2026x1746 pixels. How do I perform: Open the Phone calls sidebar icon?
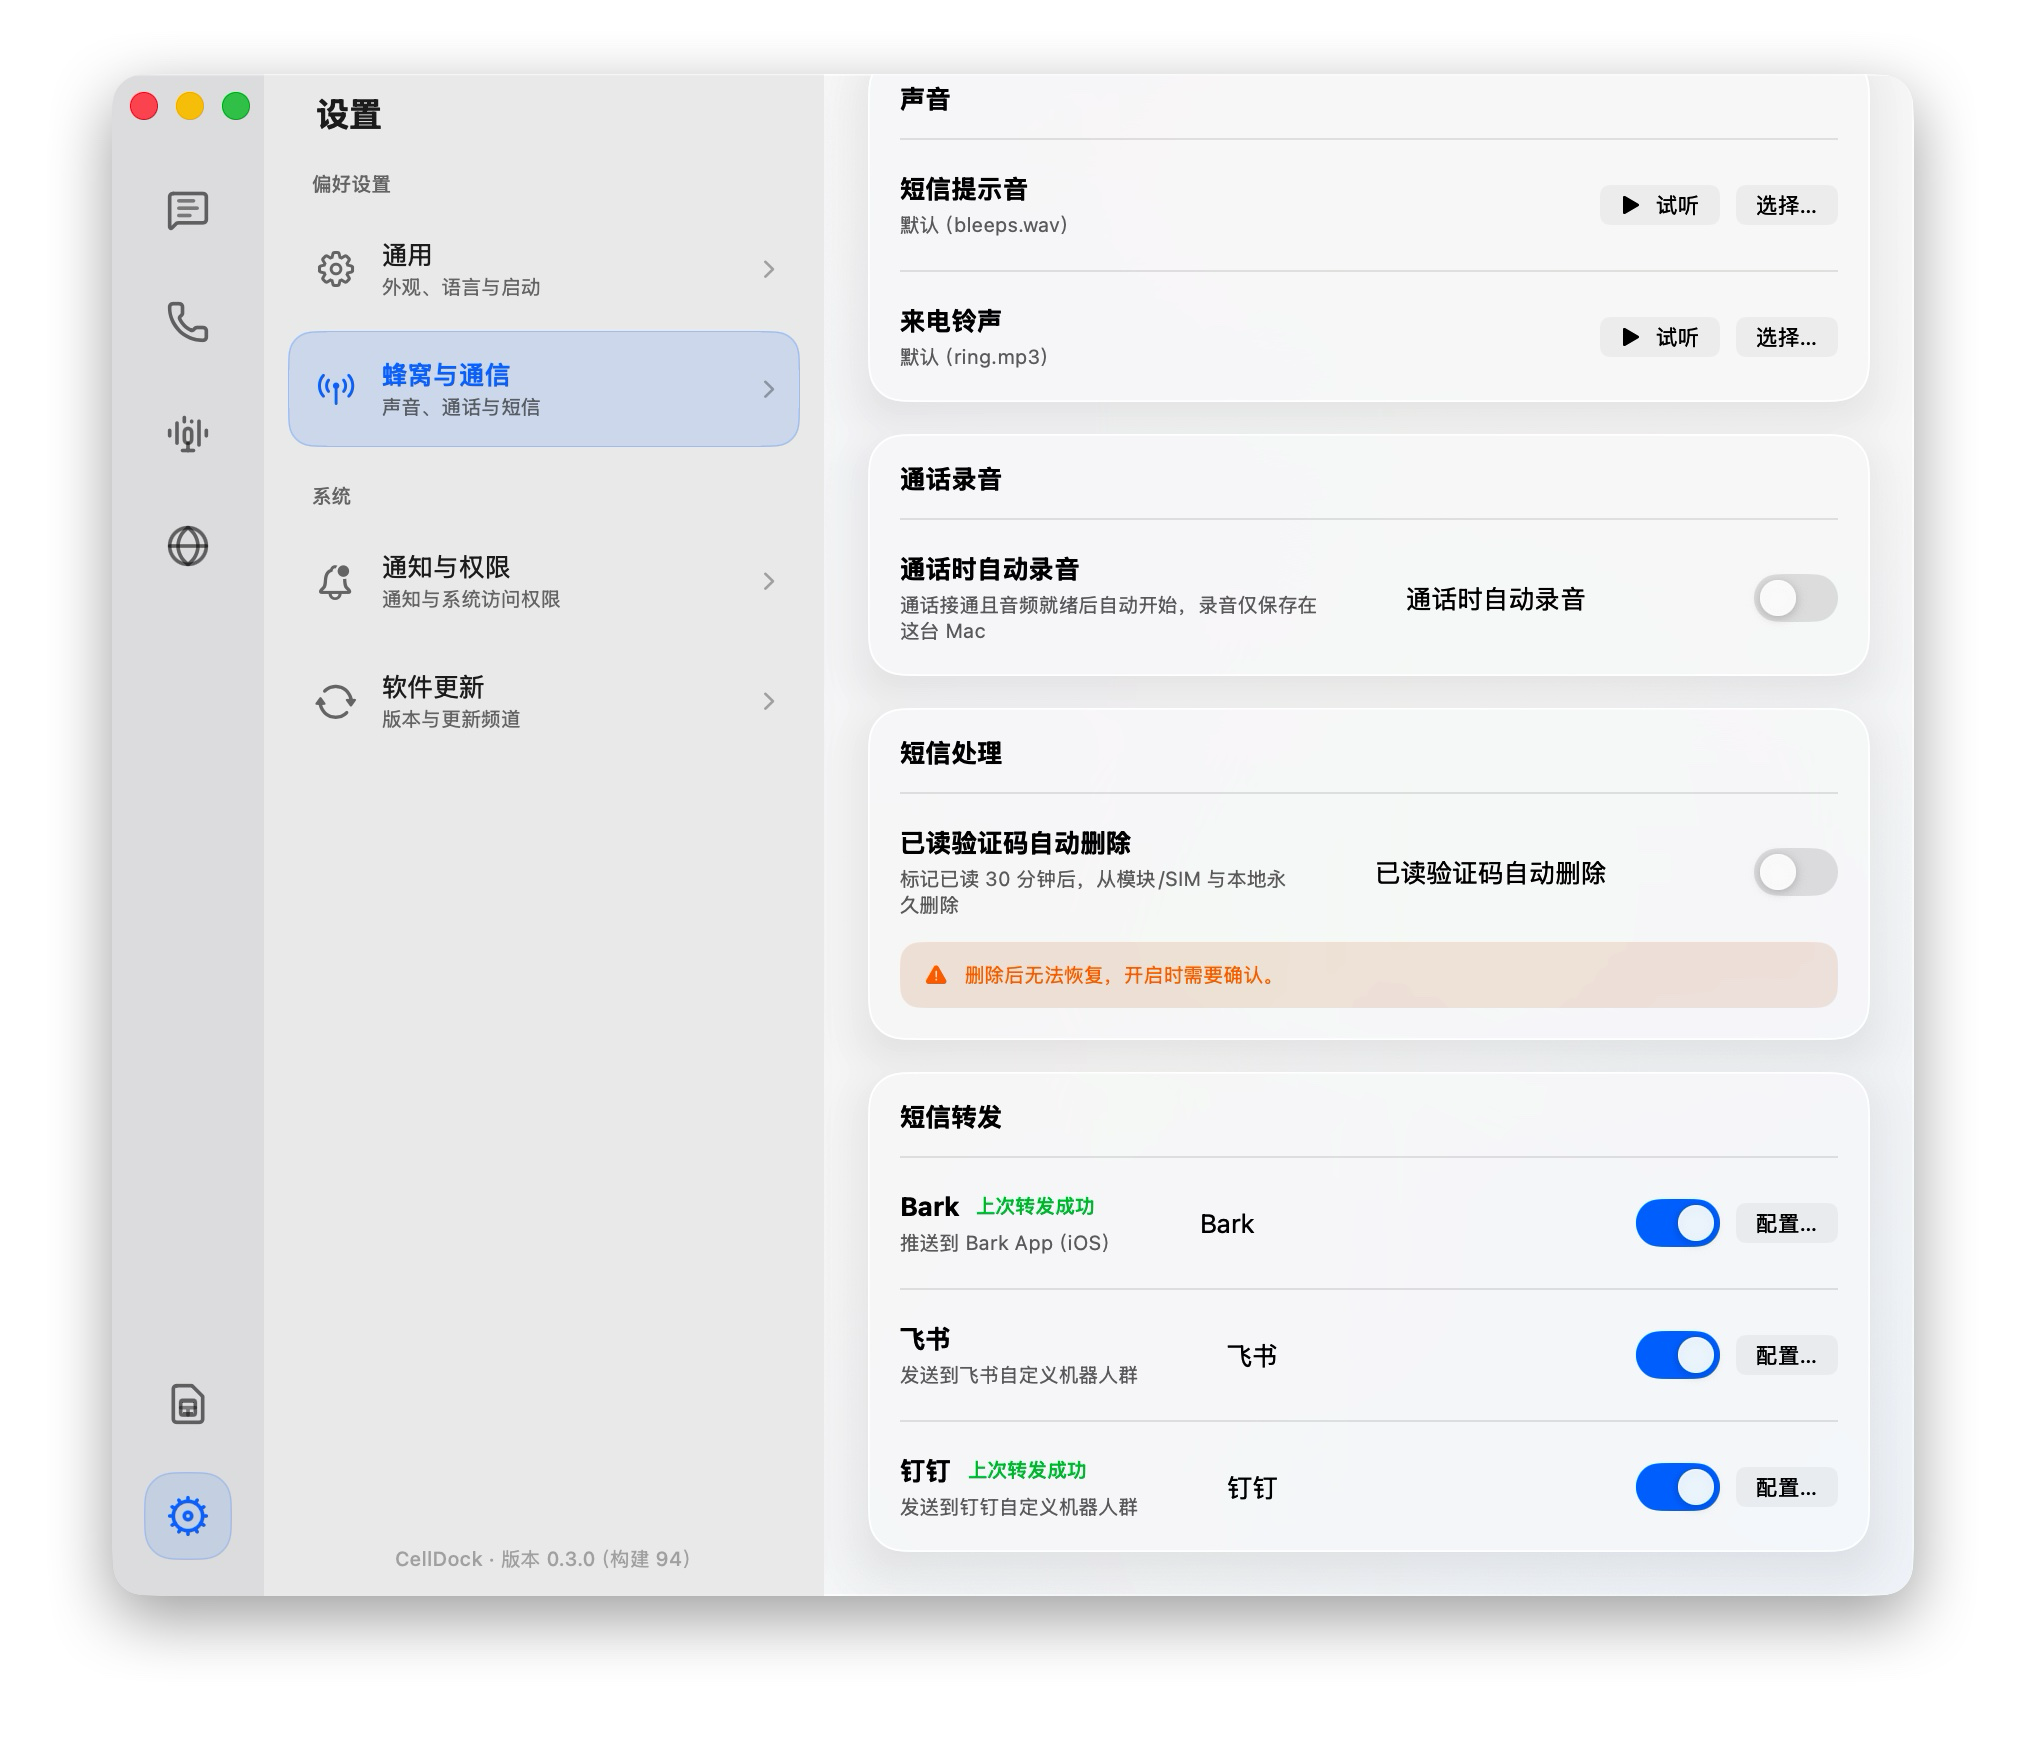coord(188,322)
